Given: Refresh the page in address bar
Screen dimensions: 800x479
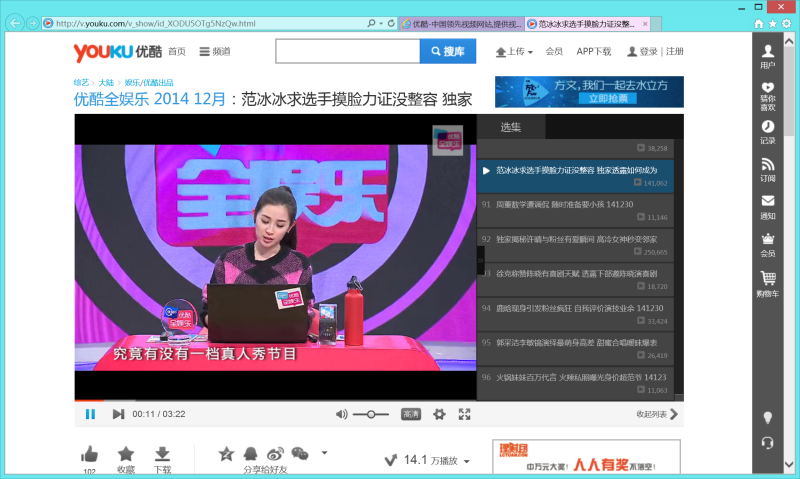Looking at the screenshot, I should (x=391, y=23).
